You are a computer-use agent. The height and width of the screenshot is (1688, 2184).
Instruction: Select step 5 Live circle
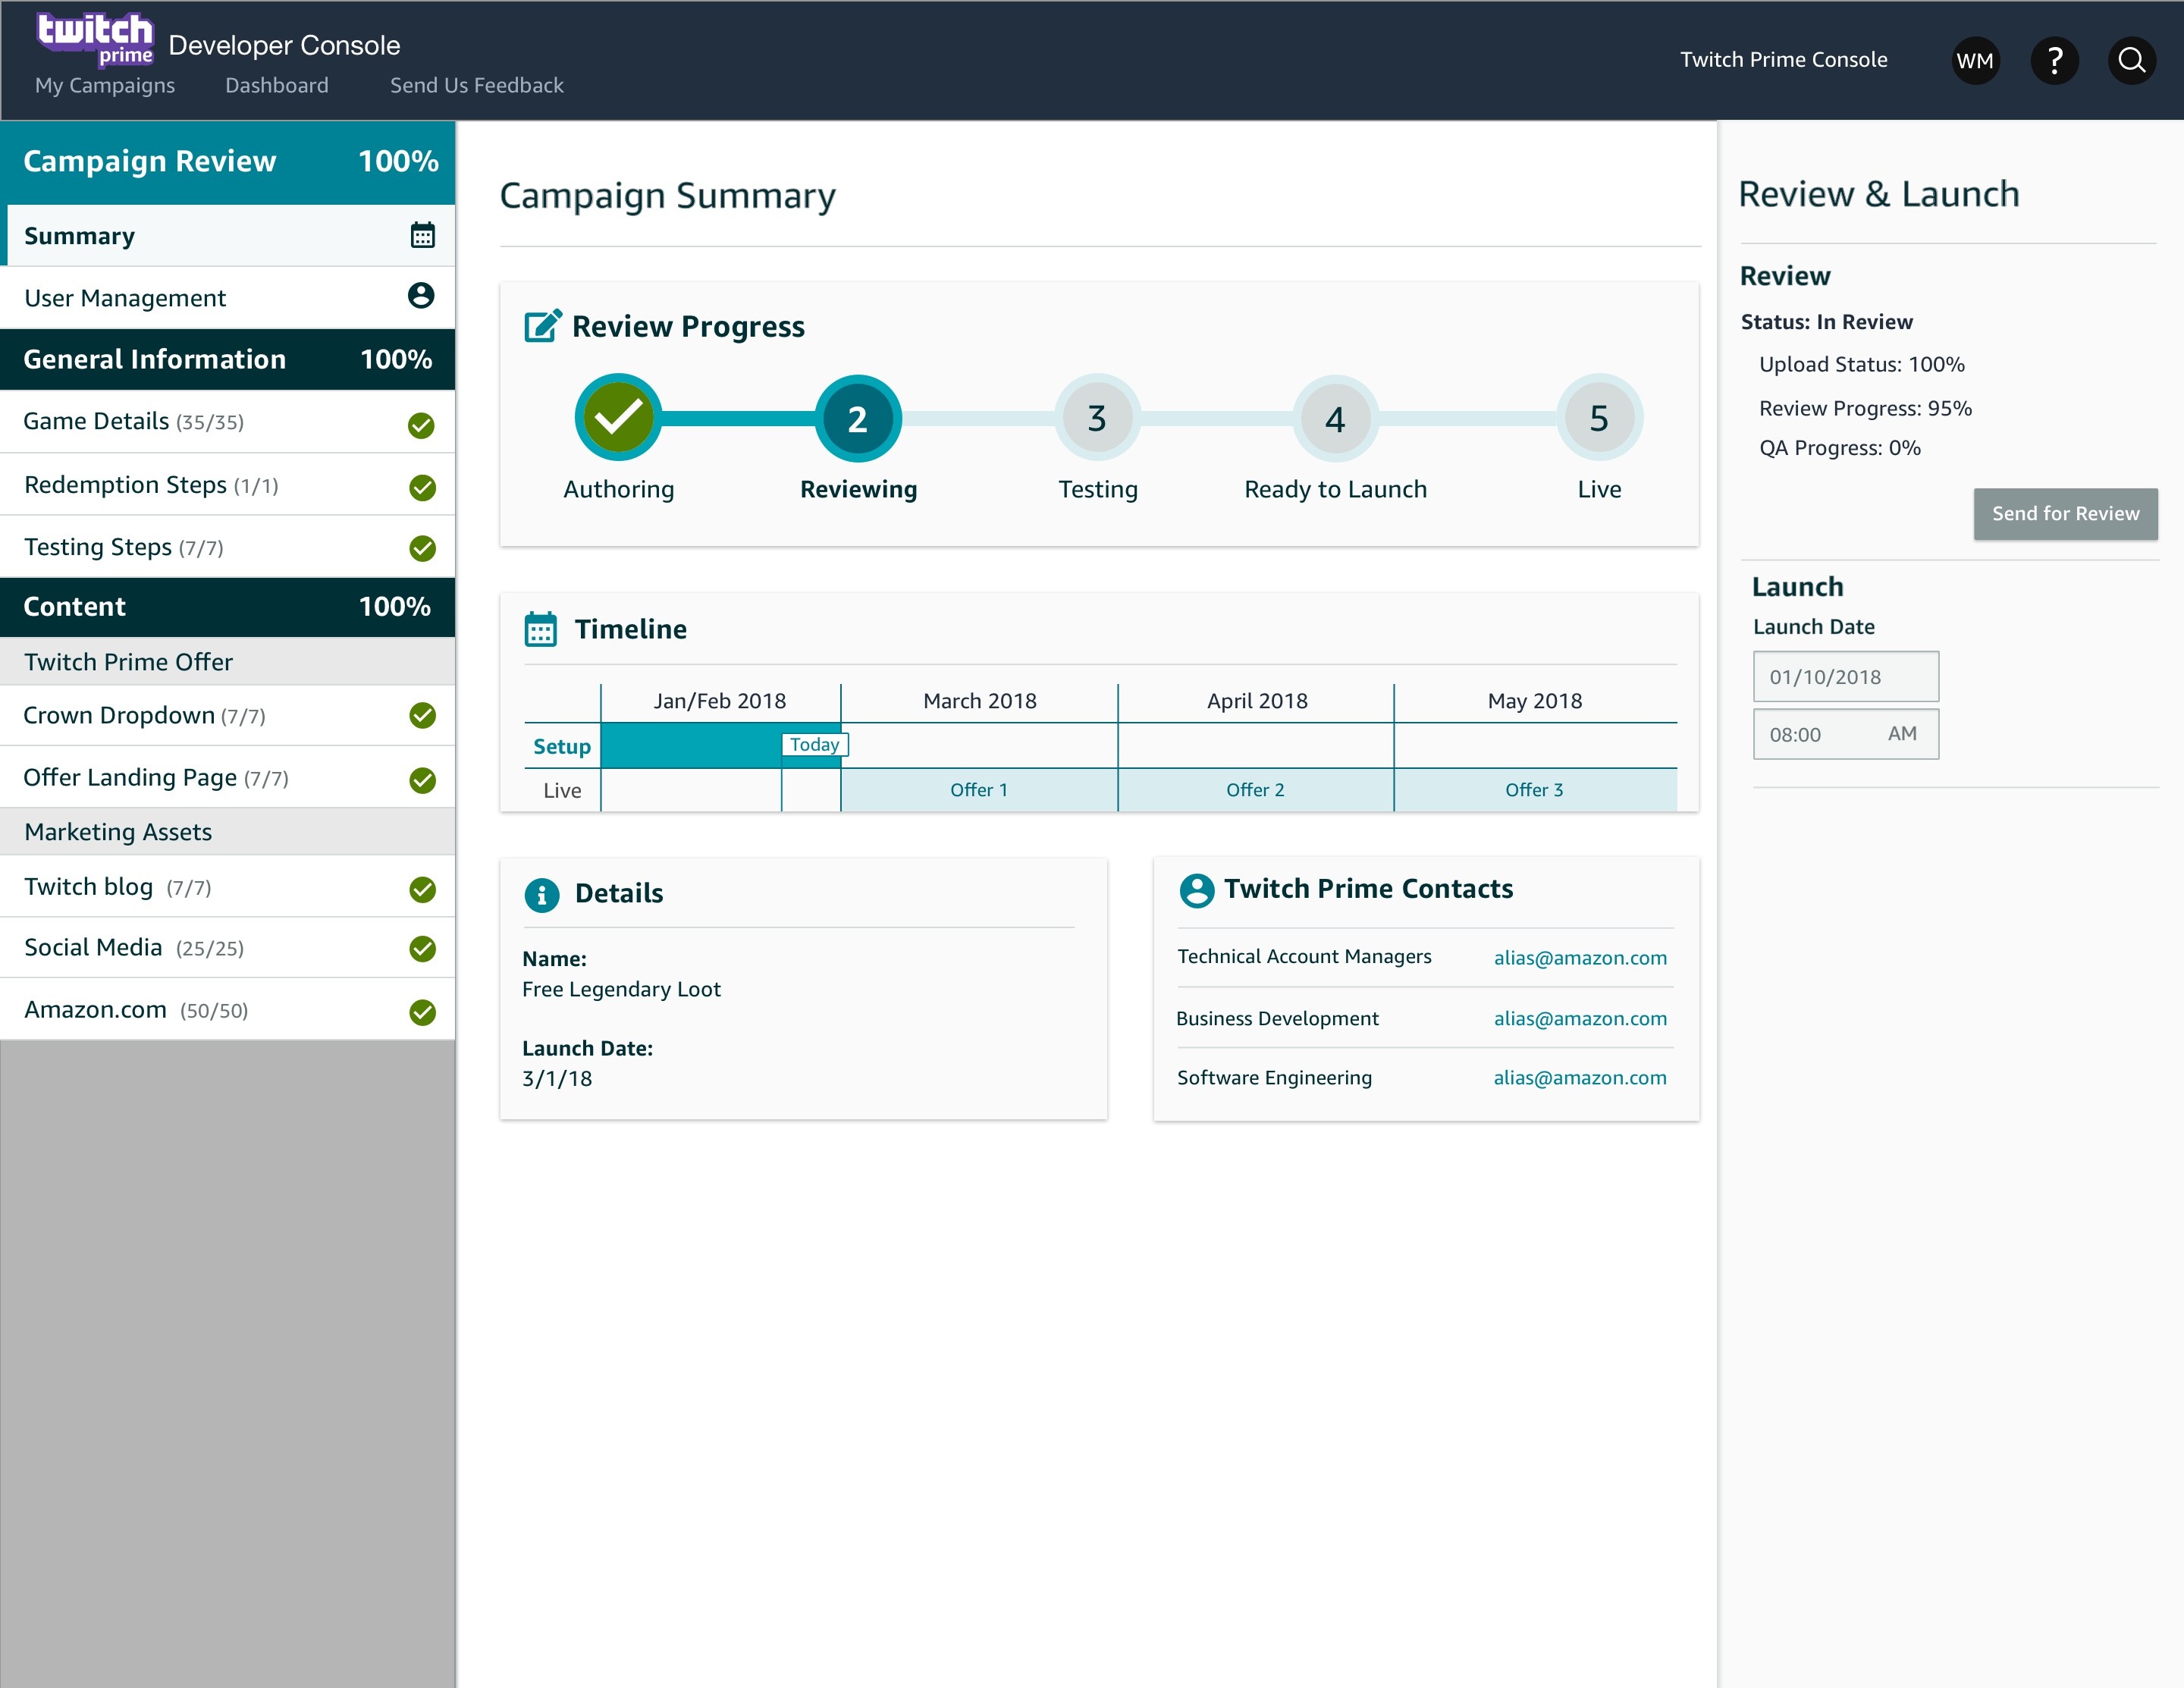point(1599,418)
